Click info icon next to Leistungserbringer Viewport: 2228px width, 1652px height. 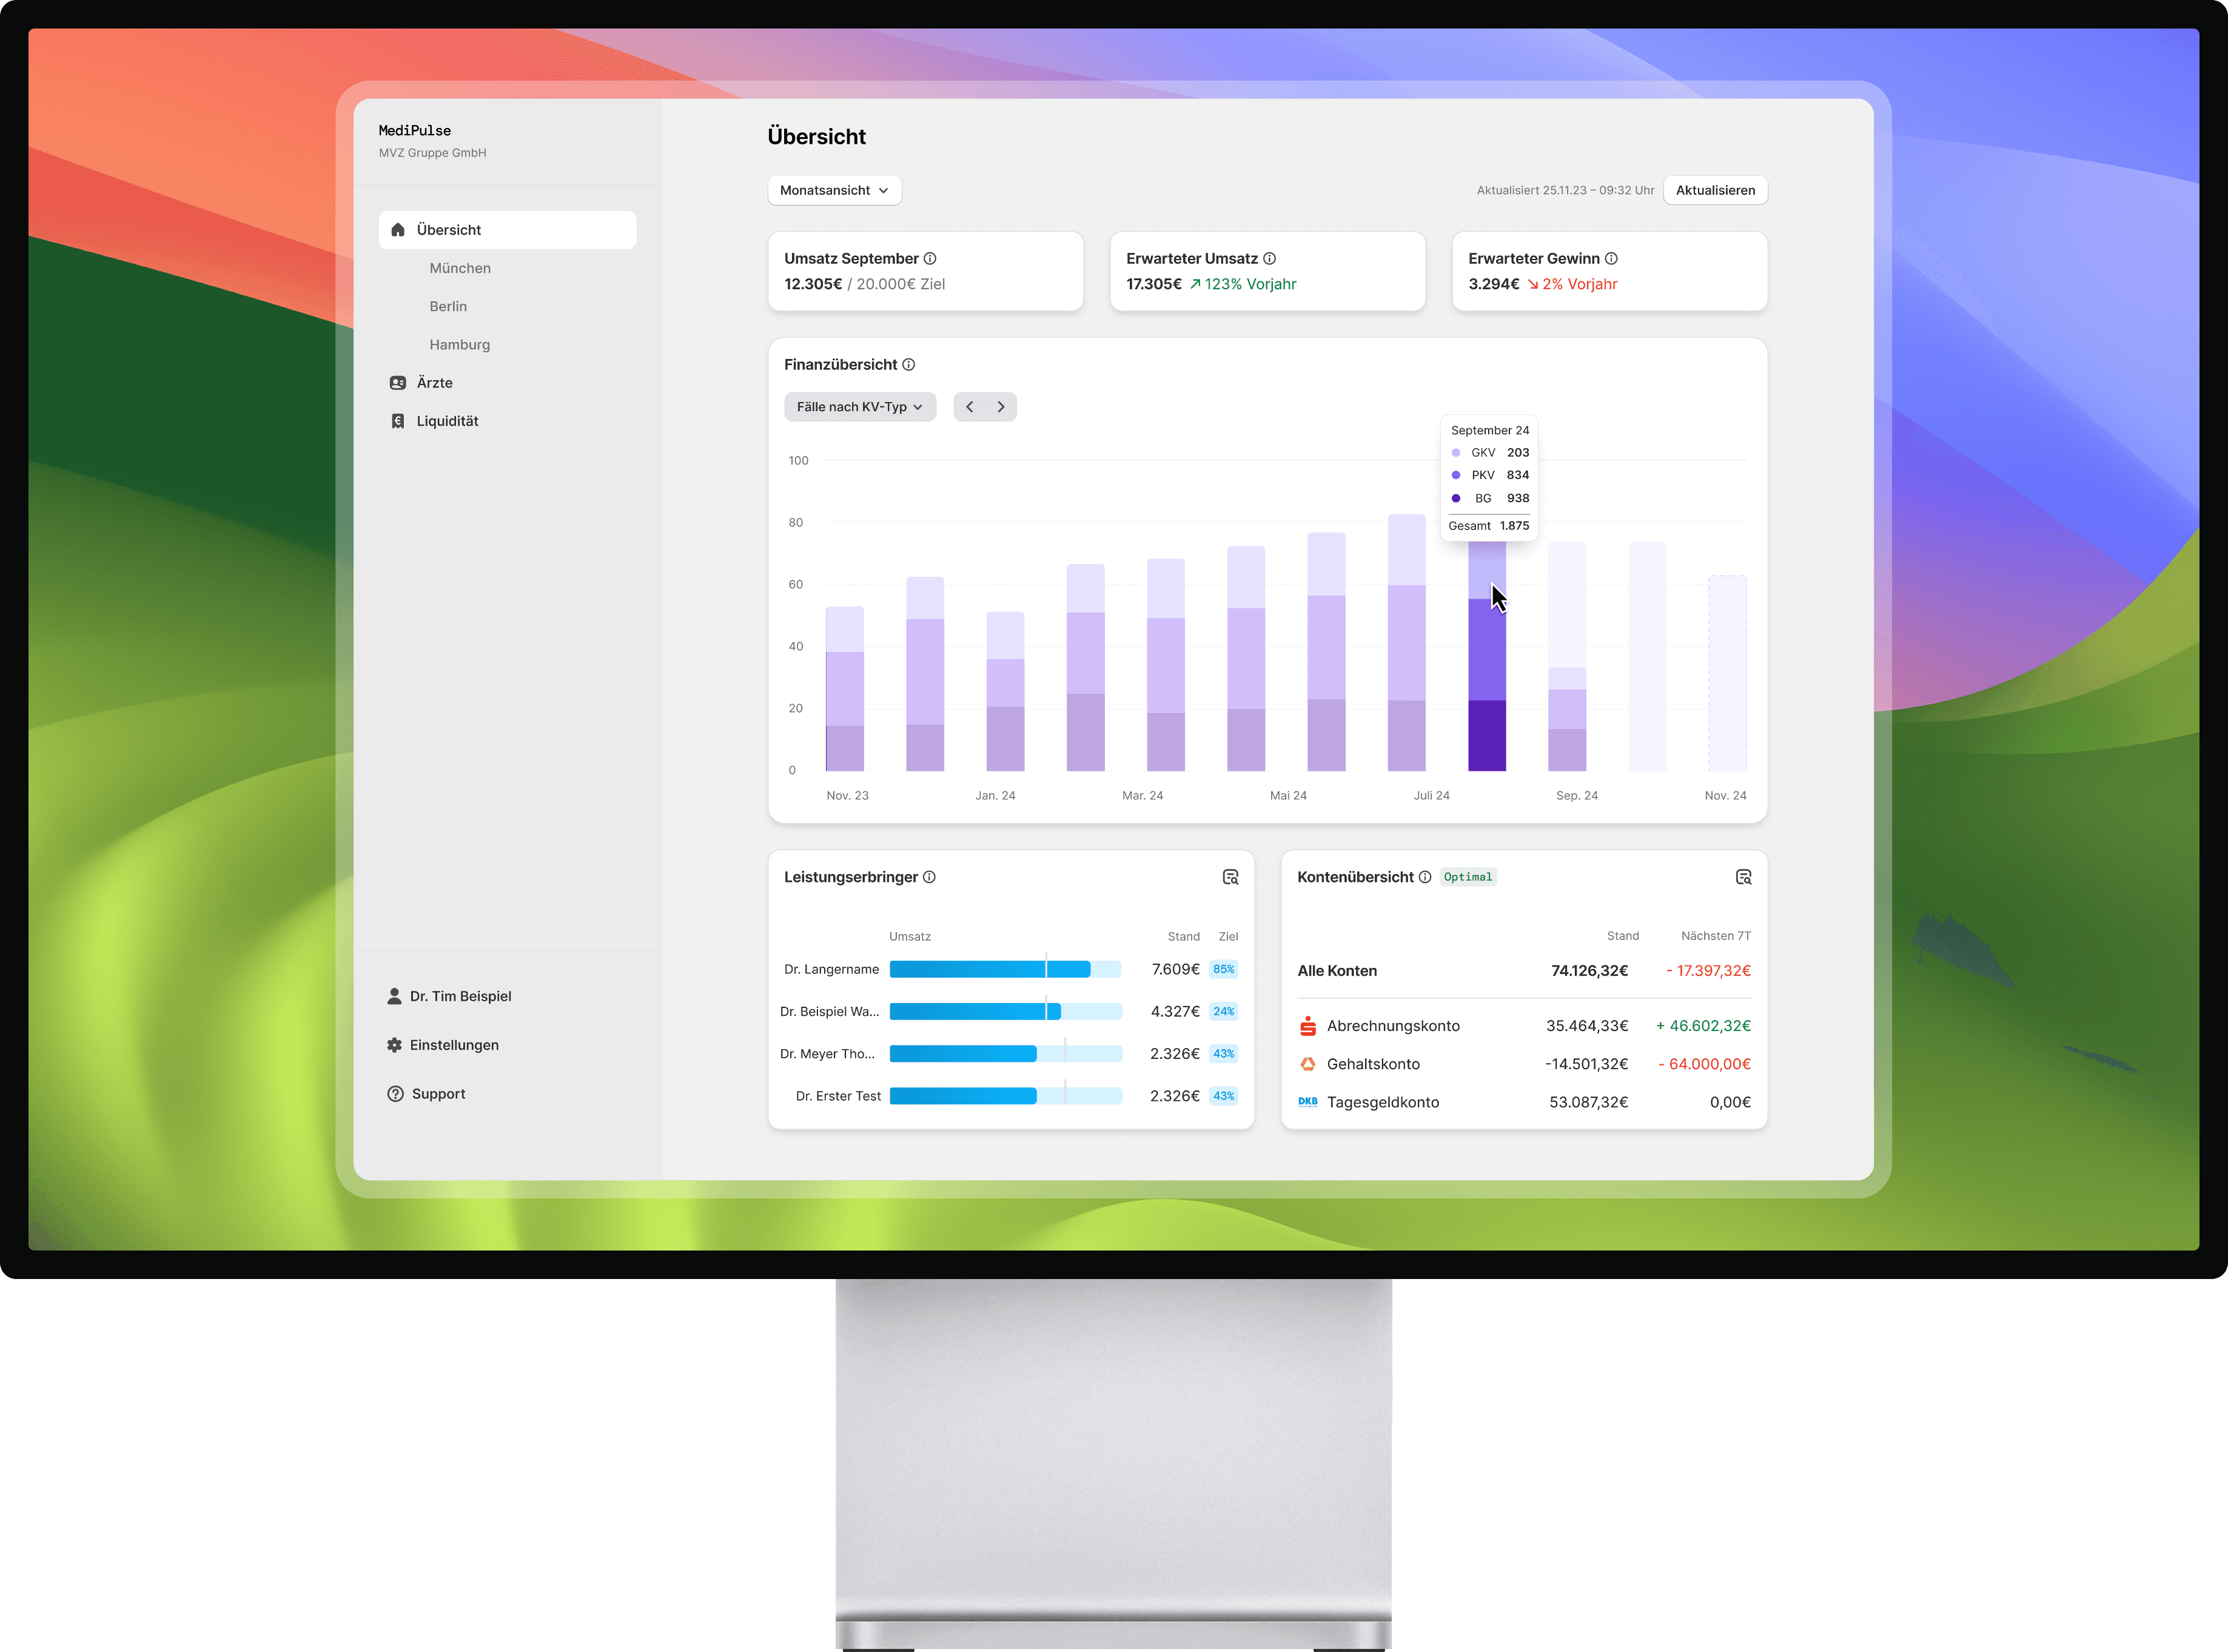(x=929, y=877)
